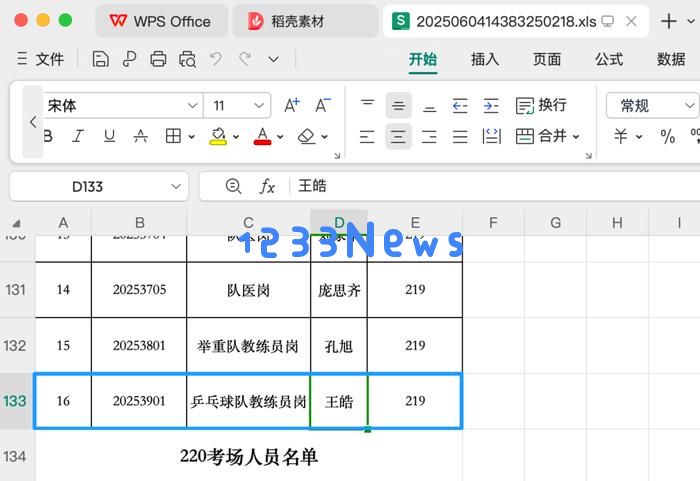Apply red font color A

(x=262, y=136)
